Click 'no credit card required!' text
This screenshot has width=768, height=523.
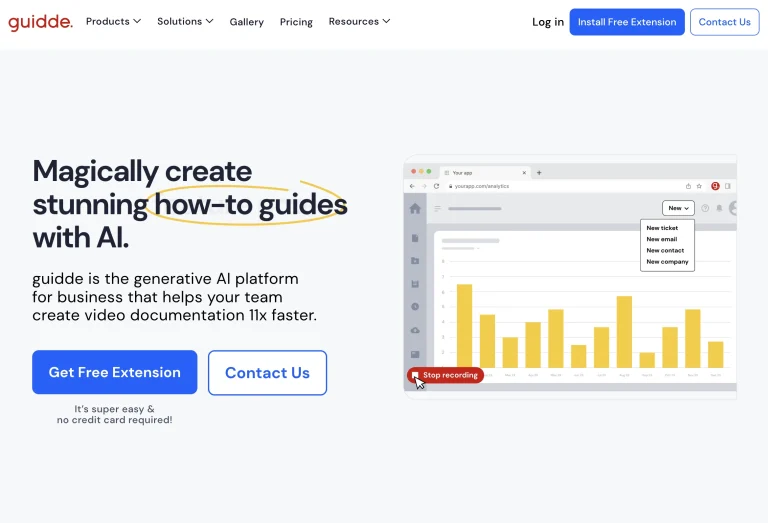[115, 420]
